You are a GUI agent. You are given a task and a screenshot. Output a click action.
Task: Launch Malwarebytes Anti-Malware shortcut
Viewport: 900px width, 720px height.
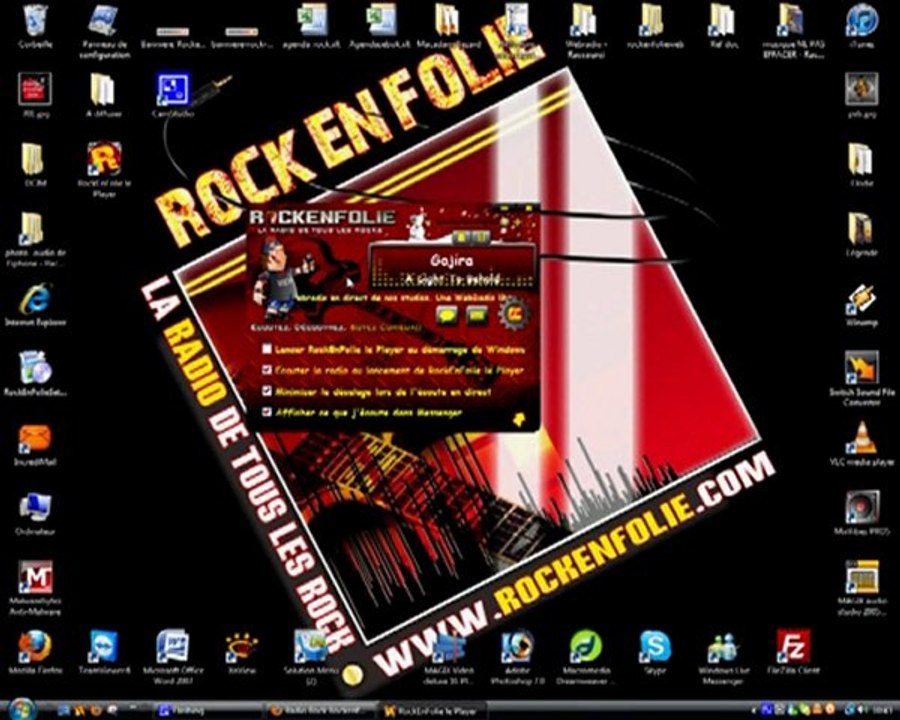tap(35, 587)
